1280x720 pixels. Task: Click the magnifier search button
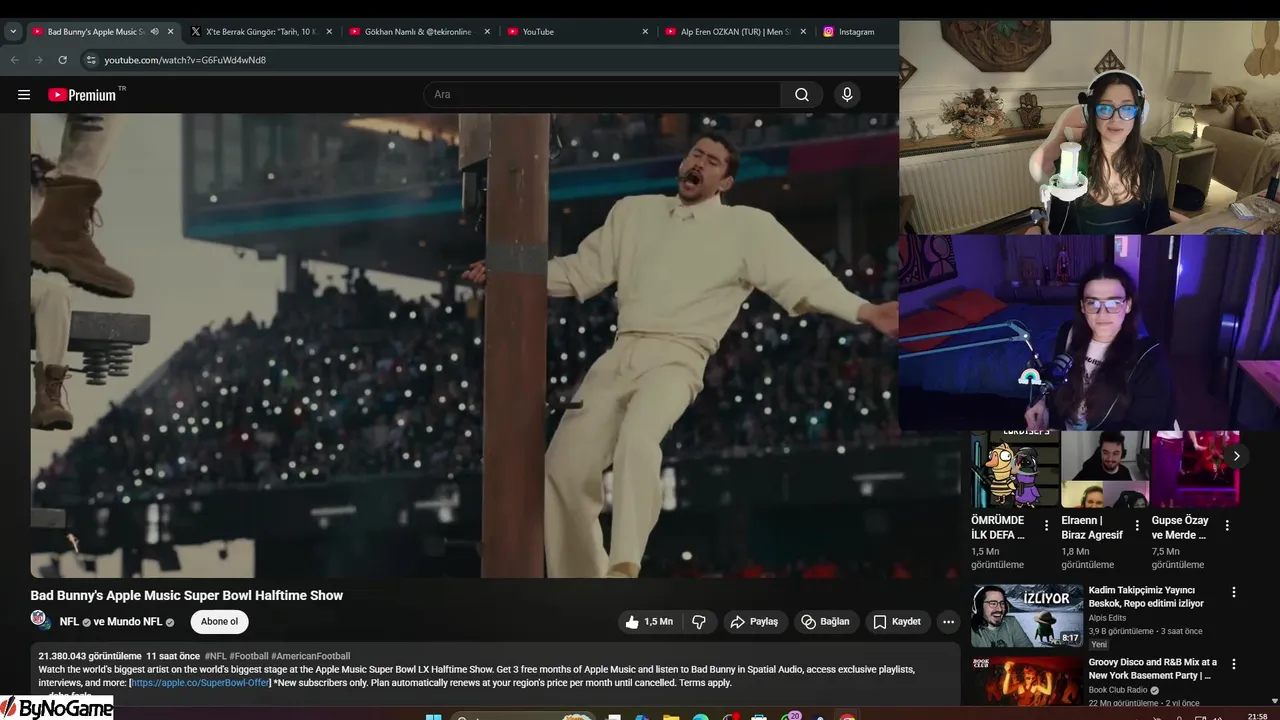(802, 95)
